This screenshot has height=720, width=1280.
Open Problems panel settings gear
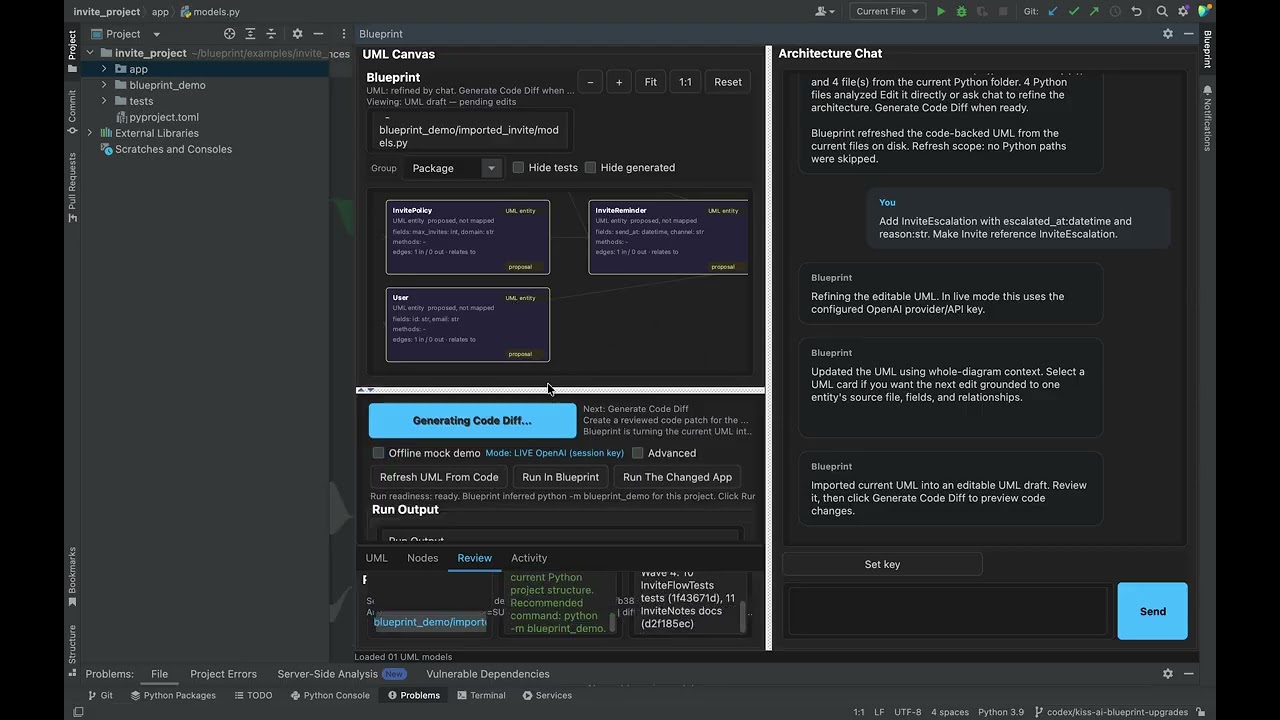[x=1167, y=674]
